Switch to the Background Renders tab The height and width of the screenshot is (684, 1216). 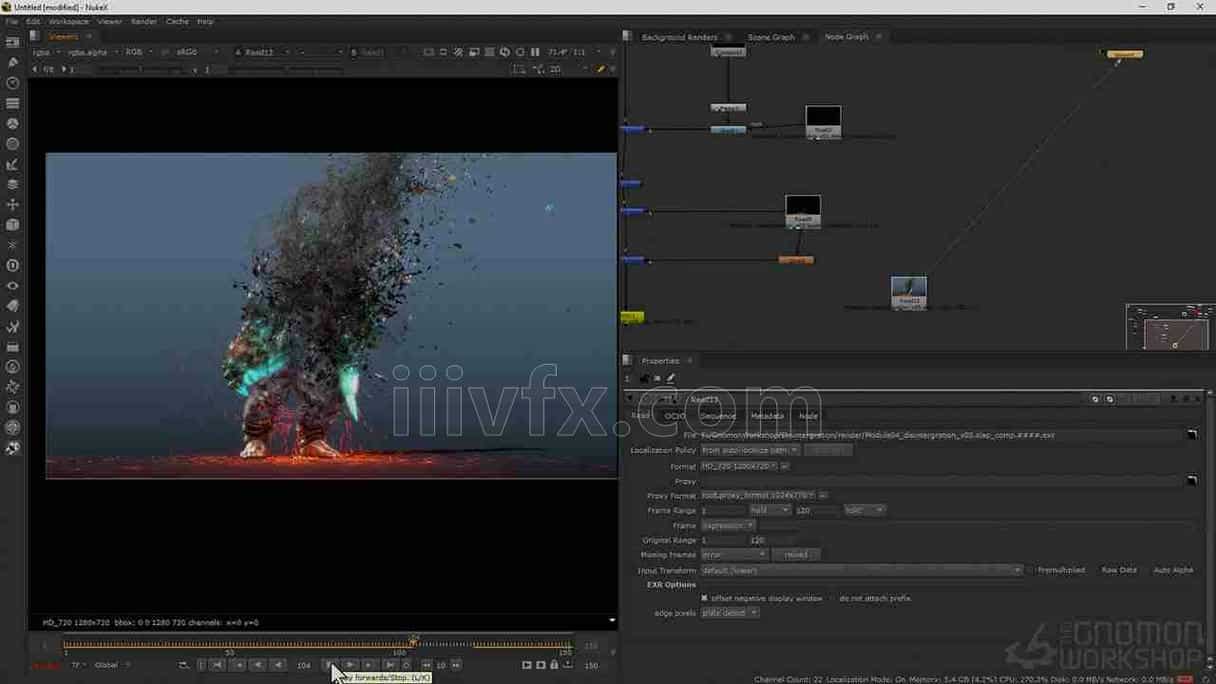click(679, 37)
